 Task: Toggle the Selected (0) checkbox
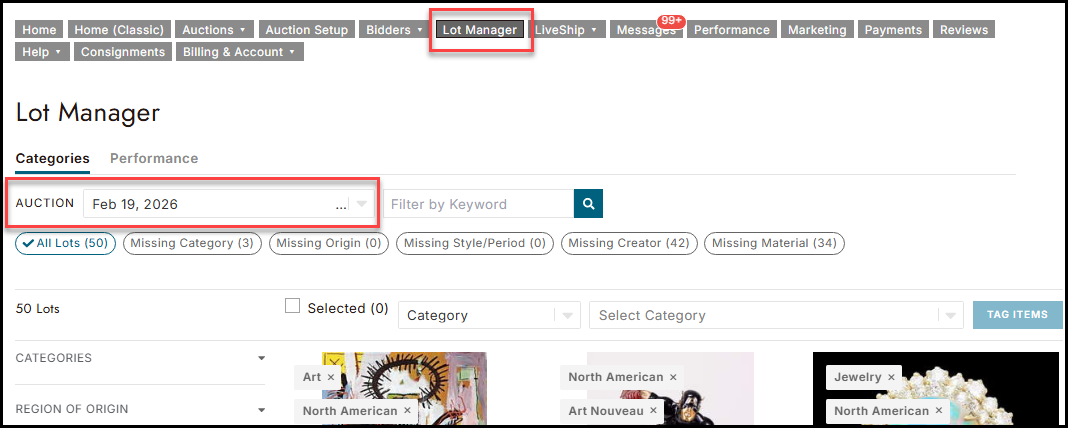pos(292,306)
